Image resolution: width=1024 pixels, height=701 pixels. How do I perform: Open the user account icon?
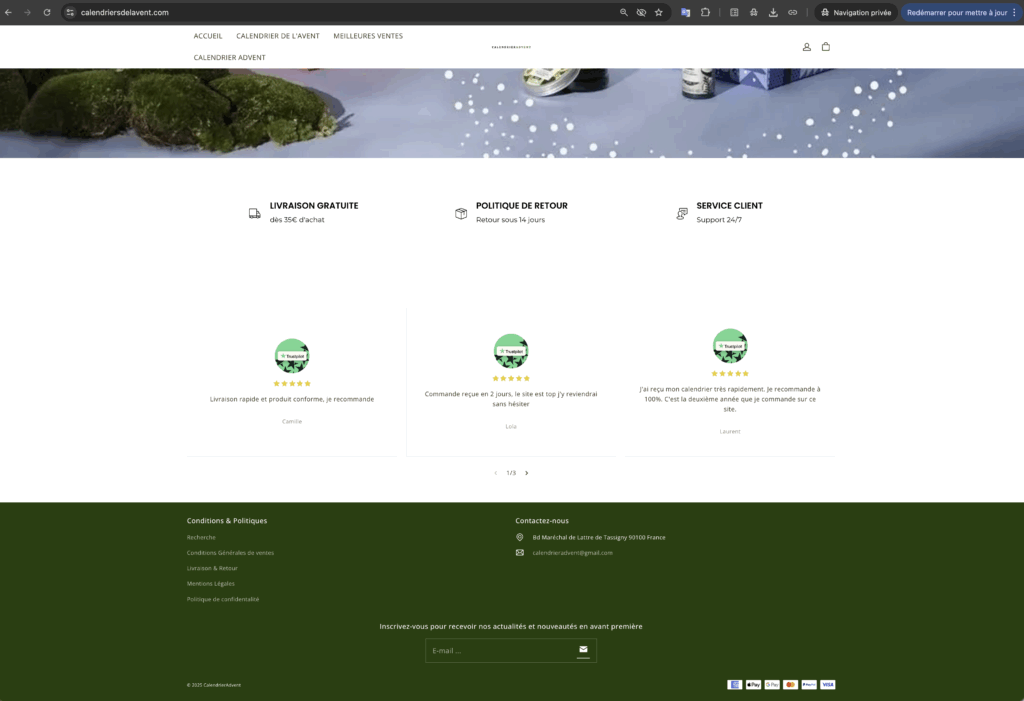pyautogui.click(x=807, y=47)
